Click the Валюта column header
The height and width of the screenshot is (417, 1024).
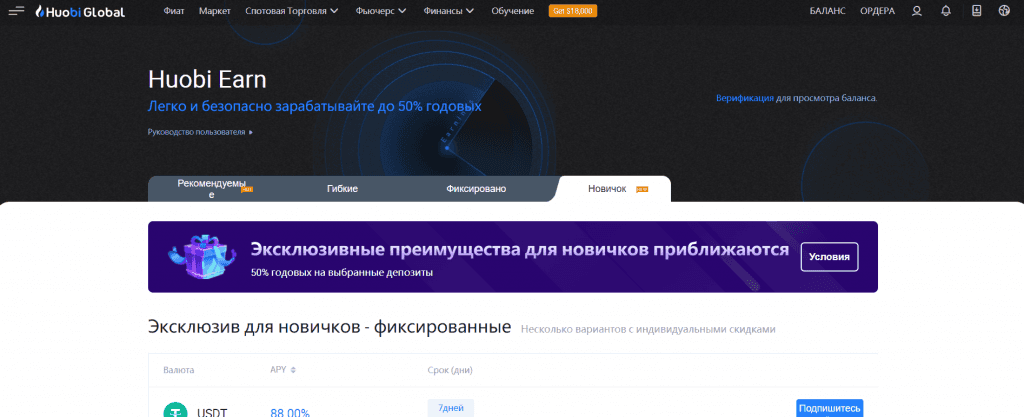click(x=178, y=370)
